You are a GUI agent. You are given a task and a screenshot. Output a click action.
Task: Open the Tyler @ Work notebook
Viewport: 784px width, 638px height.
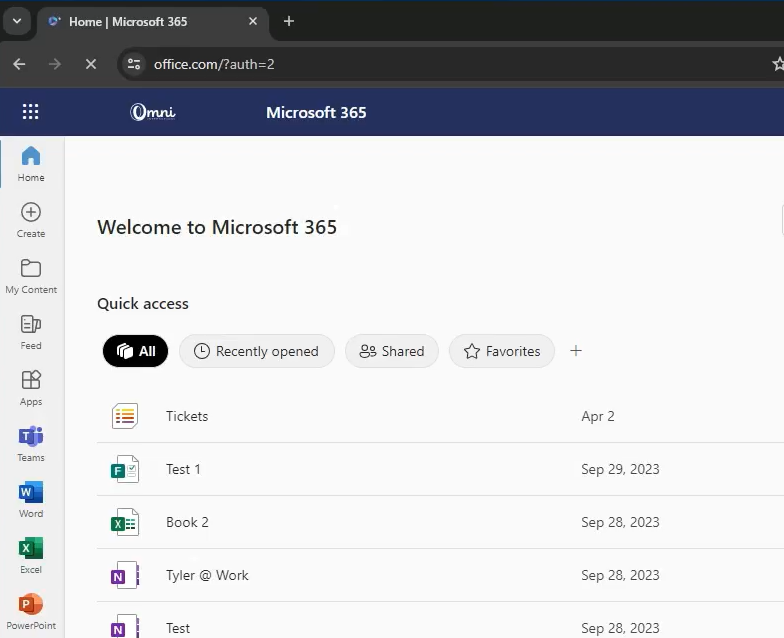pos(207,575)
